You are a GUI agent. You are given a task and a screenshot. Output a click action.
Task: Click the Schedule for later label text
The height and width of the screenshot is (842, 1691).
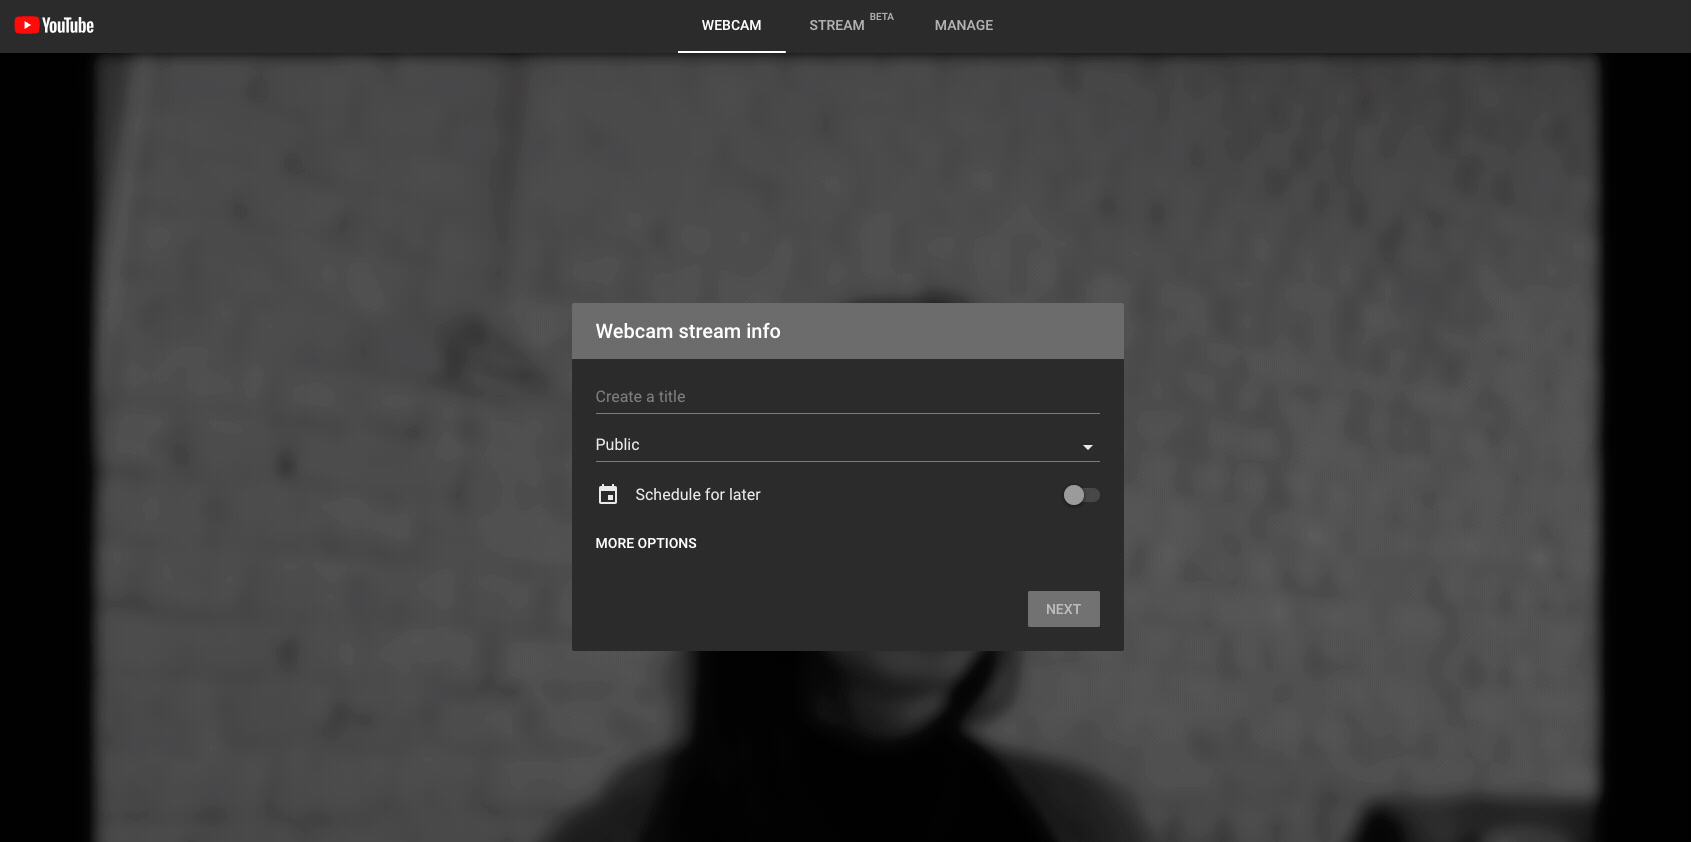697,495
